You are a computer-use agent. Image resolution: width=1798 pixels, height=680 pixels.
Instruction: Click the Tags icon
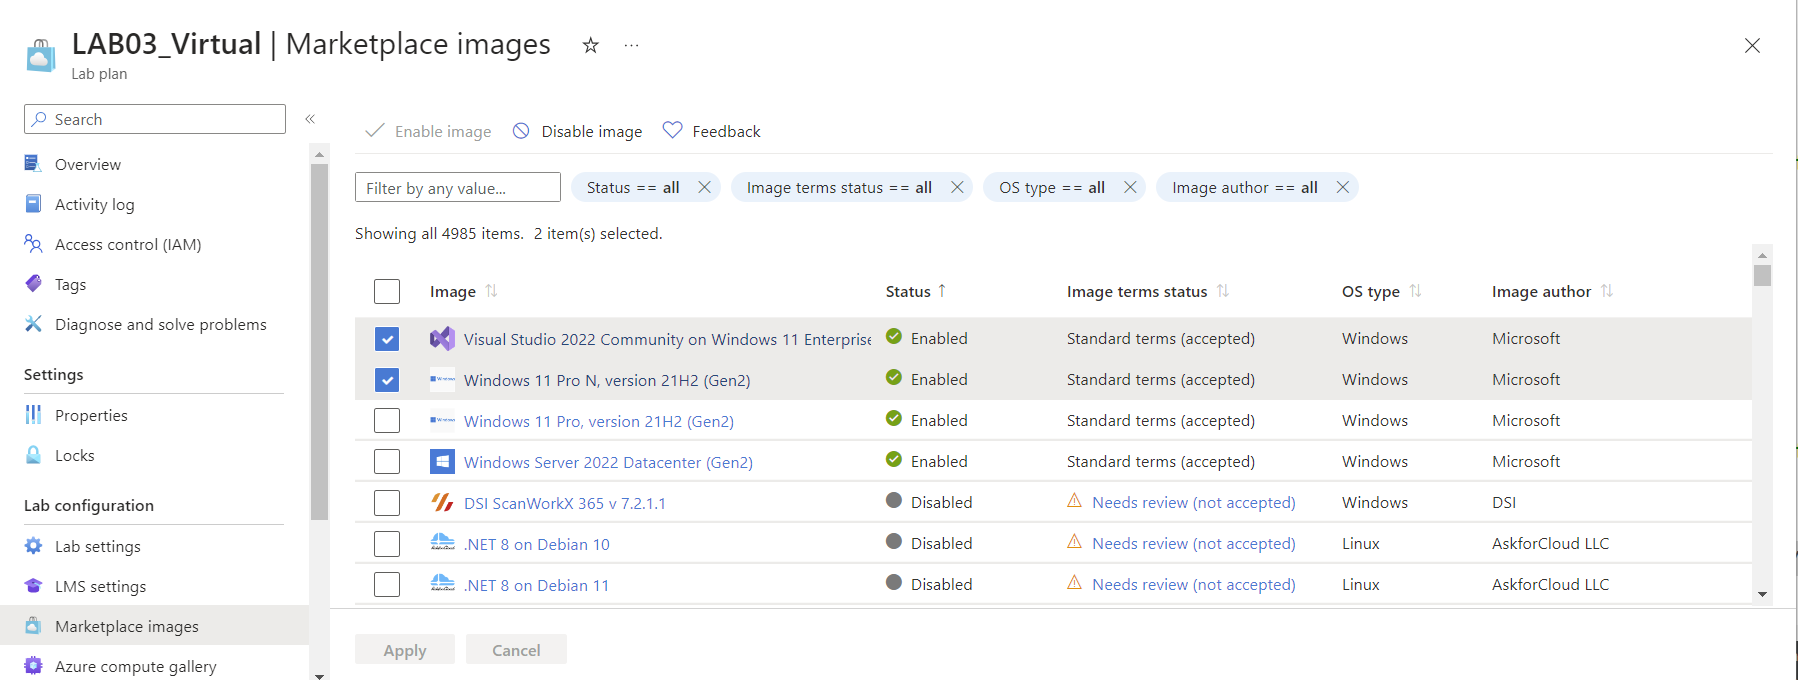(x=33, y=284)
